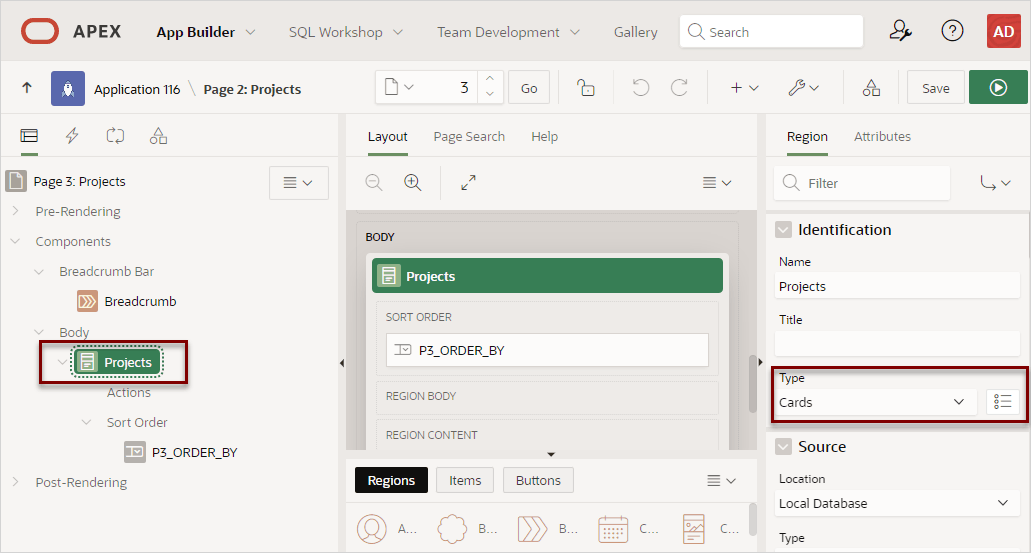Expand the Post-Rendering node

click(x=16, y=482)
